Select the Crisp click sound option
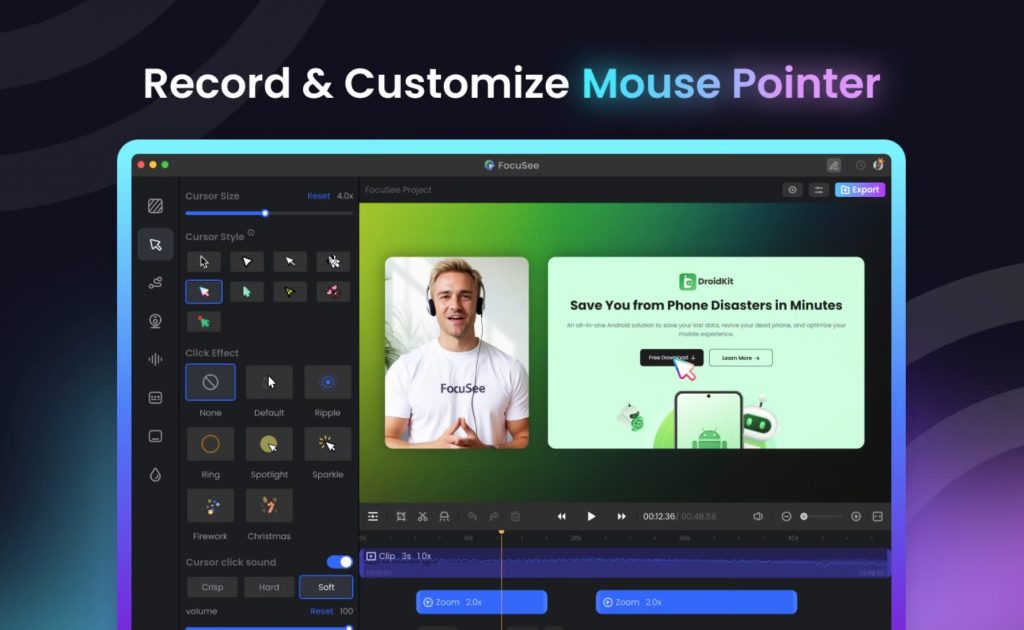Image resolution: width=1024 pixels, height=630 pixels. coord(212,587)
